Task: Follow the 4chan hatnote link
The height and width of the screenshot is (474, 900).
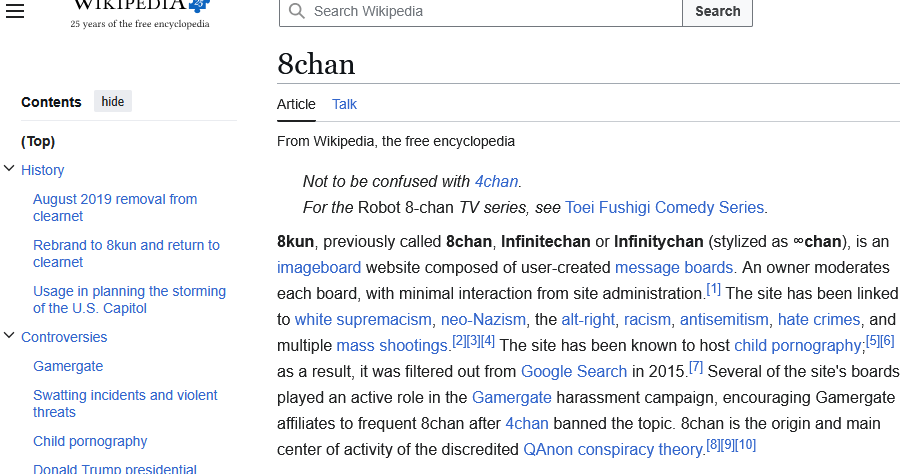Action: (x=496, y=181)
